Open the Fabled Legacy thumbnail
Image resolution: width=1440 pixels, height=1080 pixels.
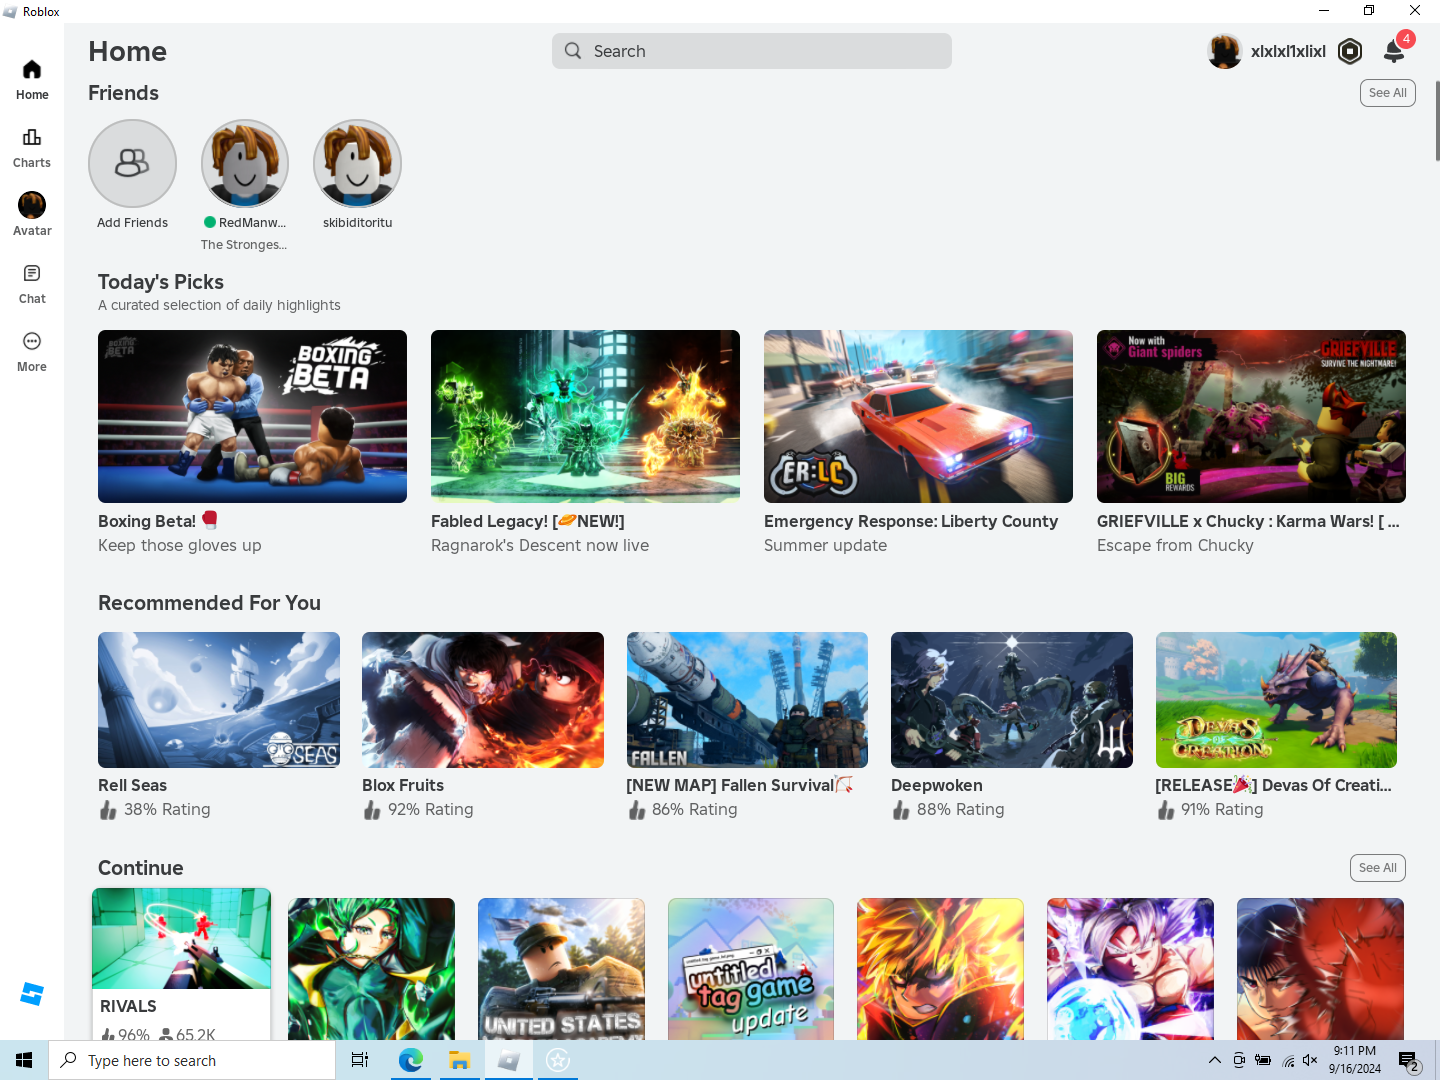point(585,416)
